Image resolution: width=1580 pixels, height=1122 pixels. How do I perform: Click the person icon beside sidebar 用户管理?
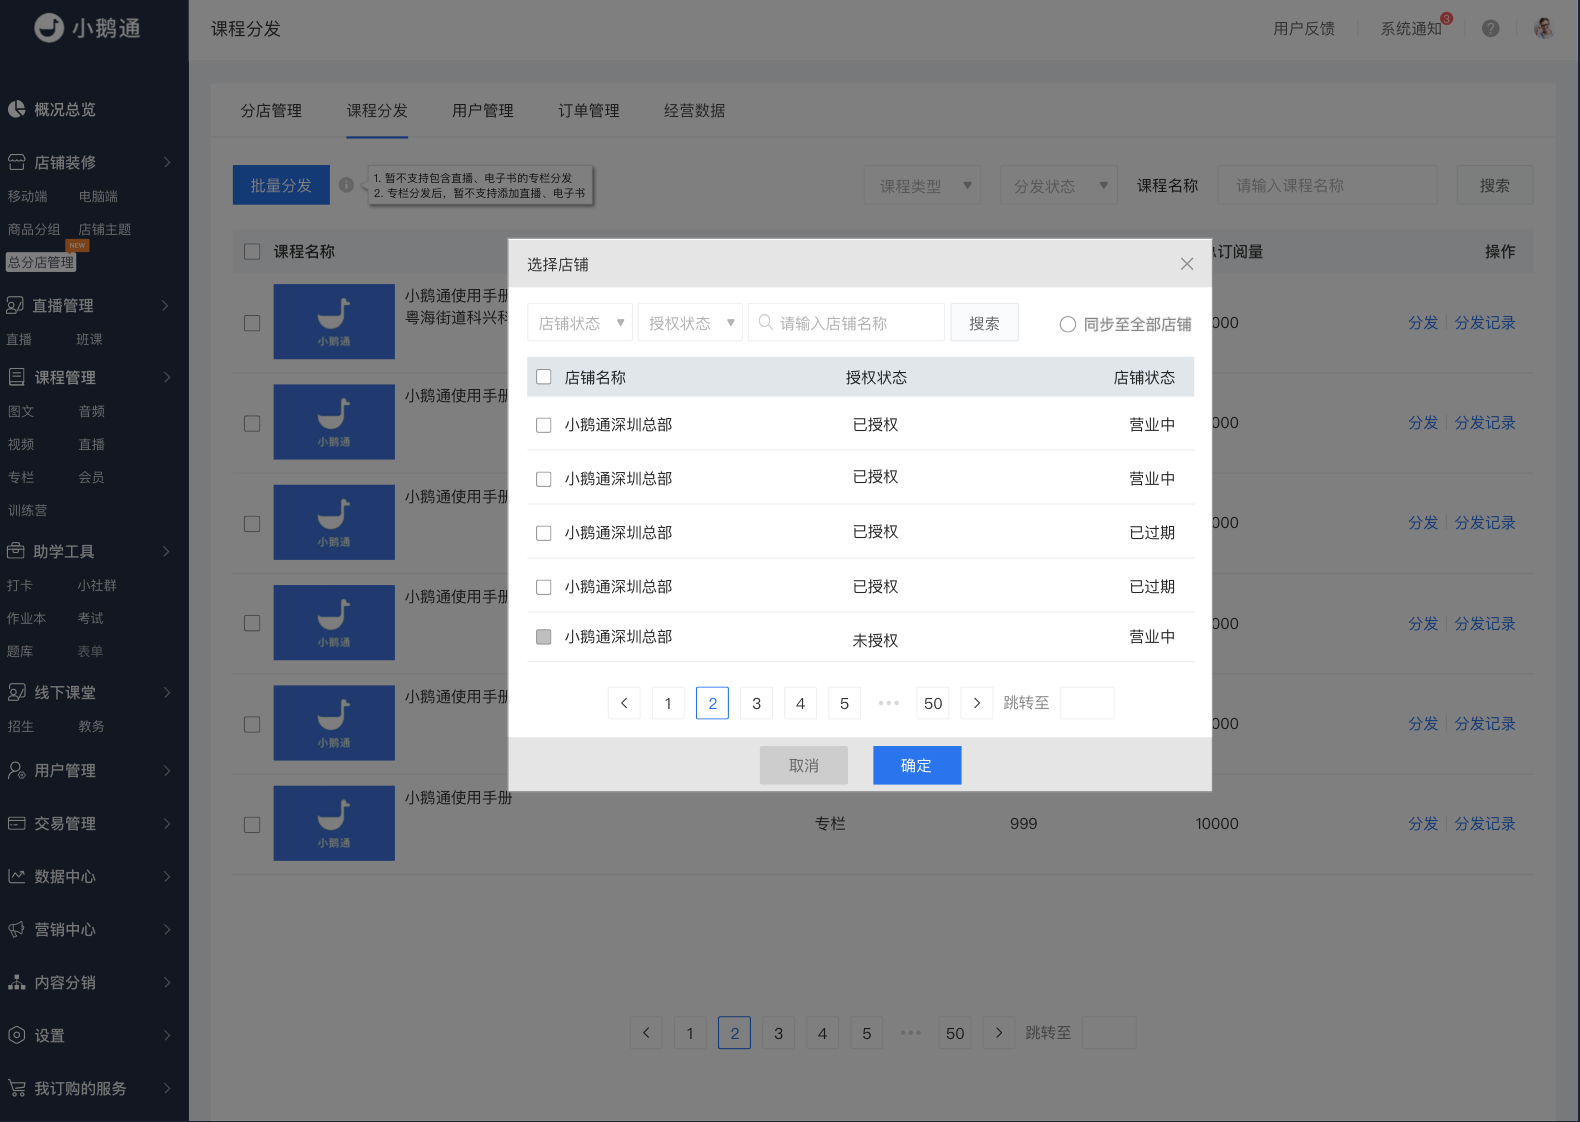[17, 770]
